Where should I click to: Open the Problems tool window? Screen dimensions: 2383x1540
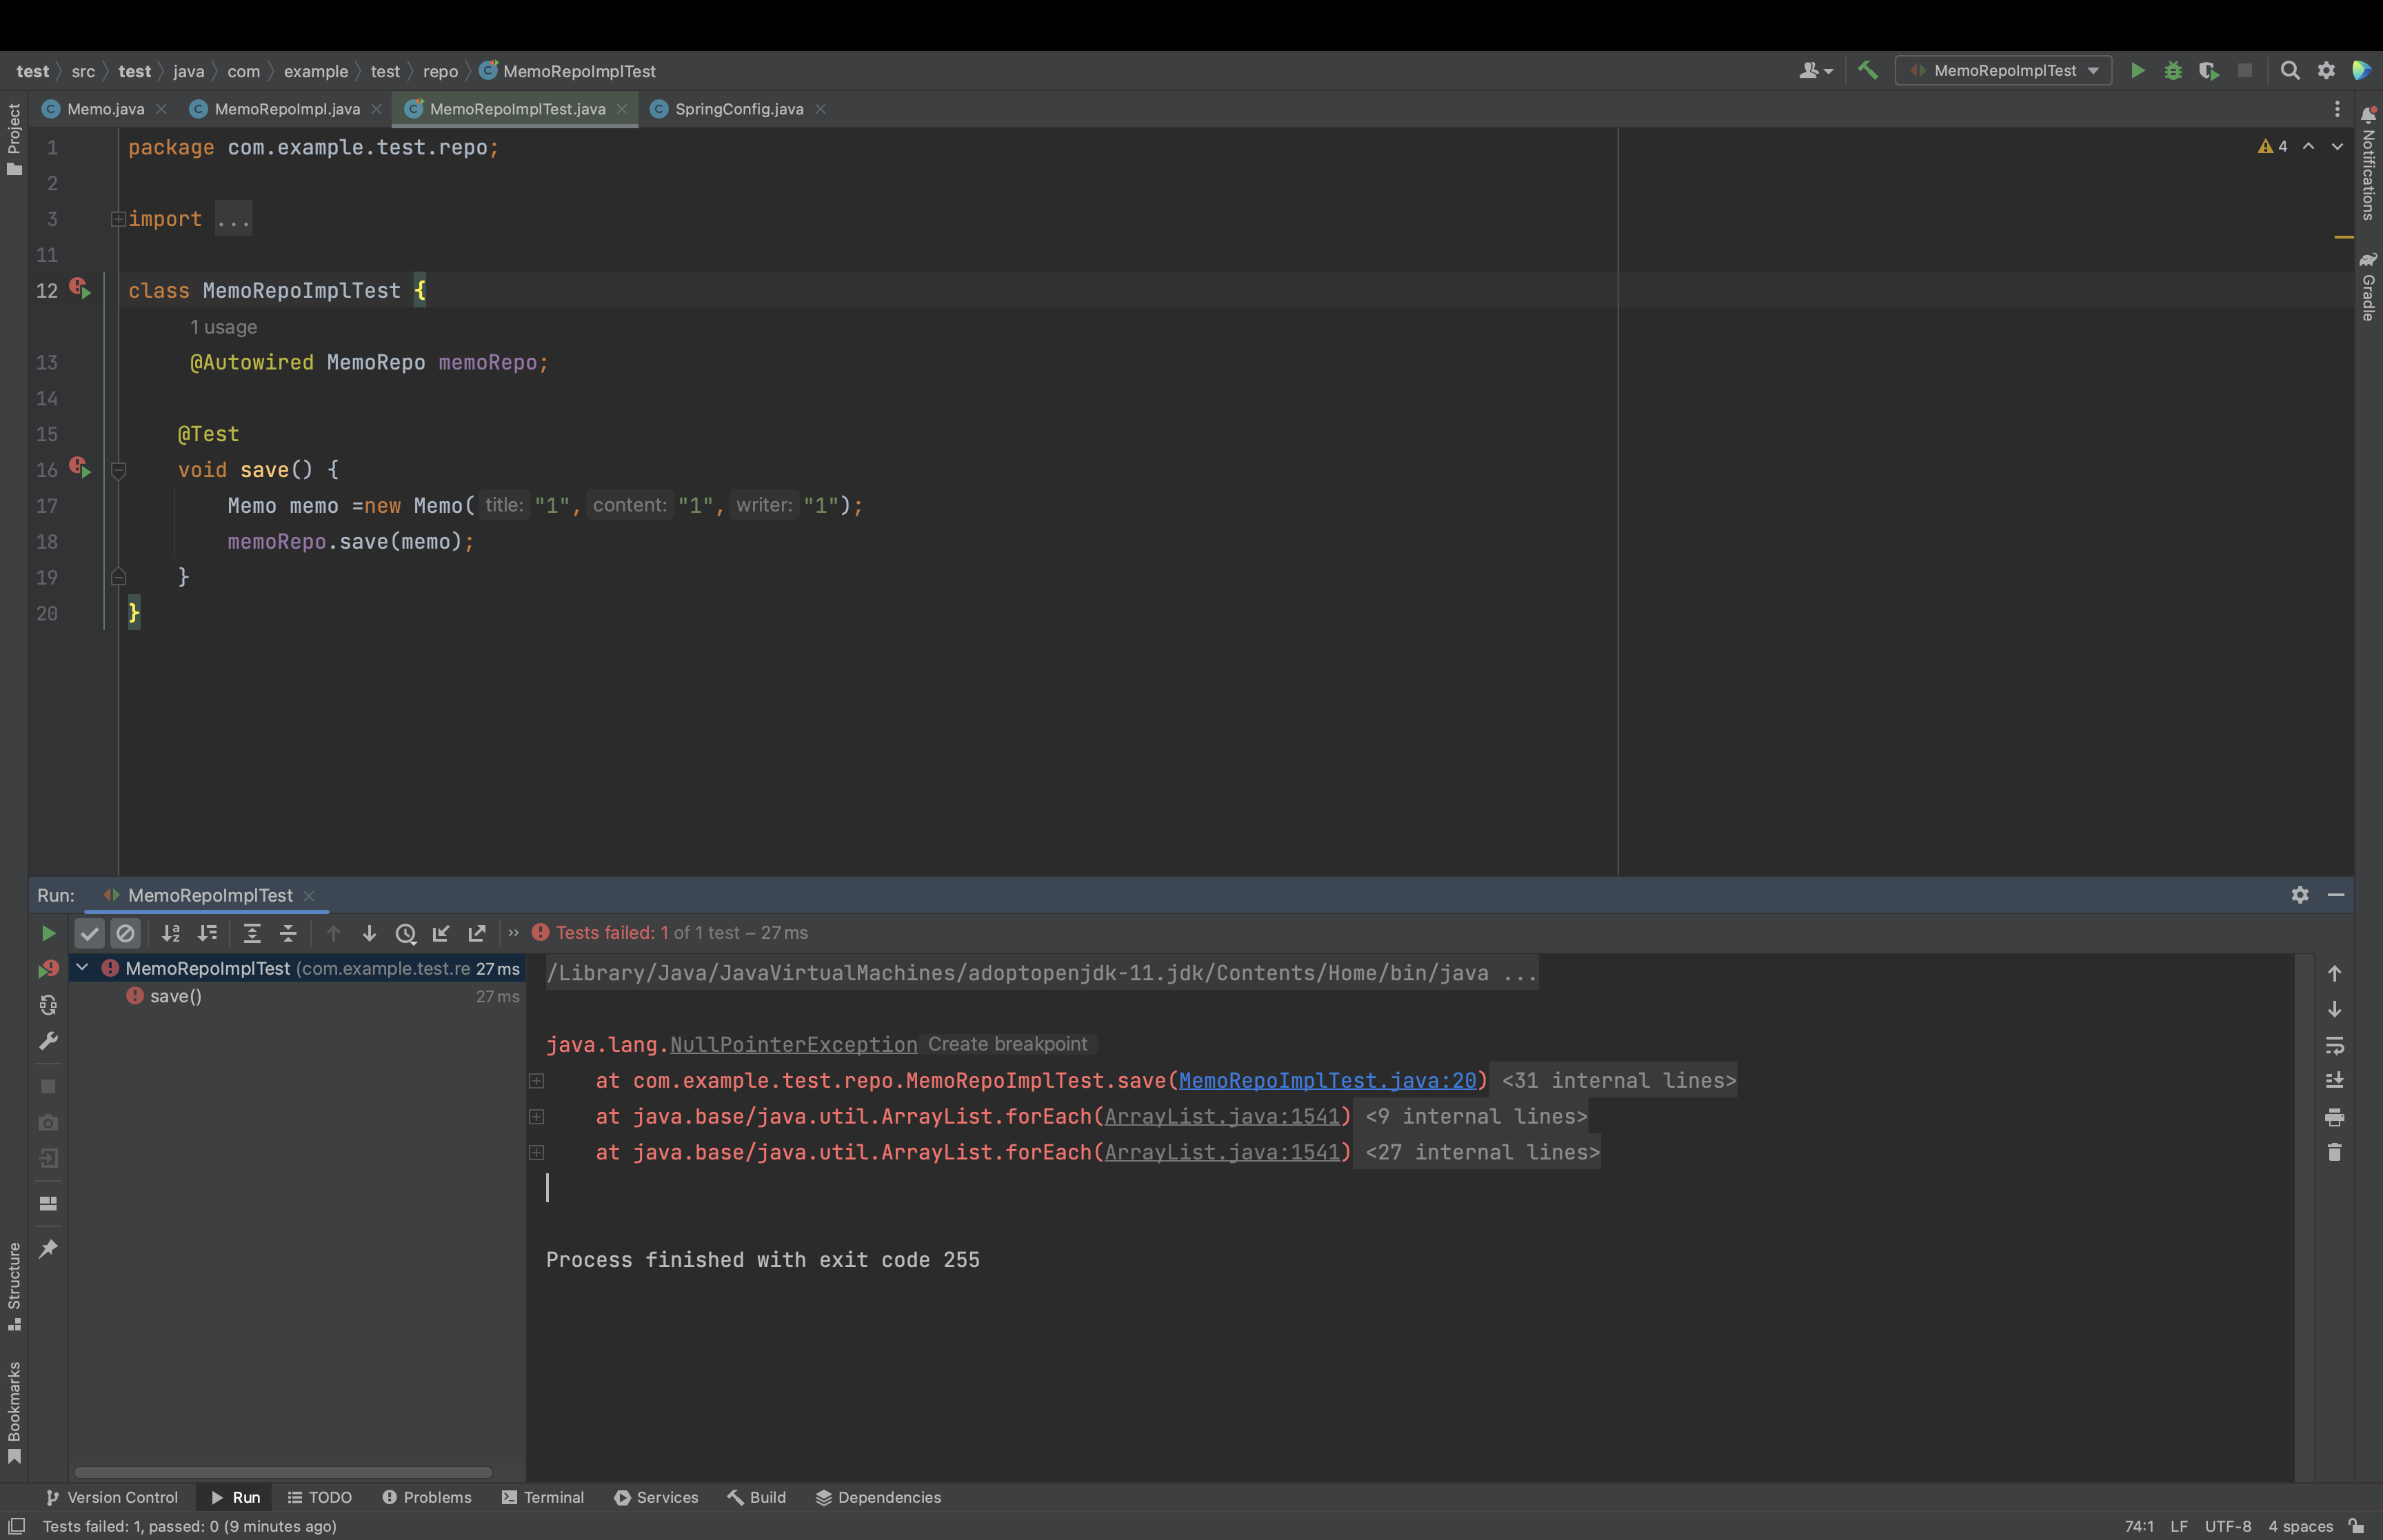coord(427,1497)
